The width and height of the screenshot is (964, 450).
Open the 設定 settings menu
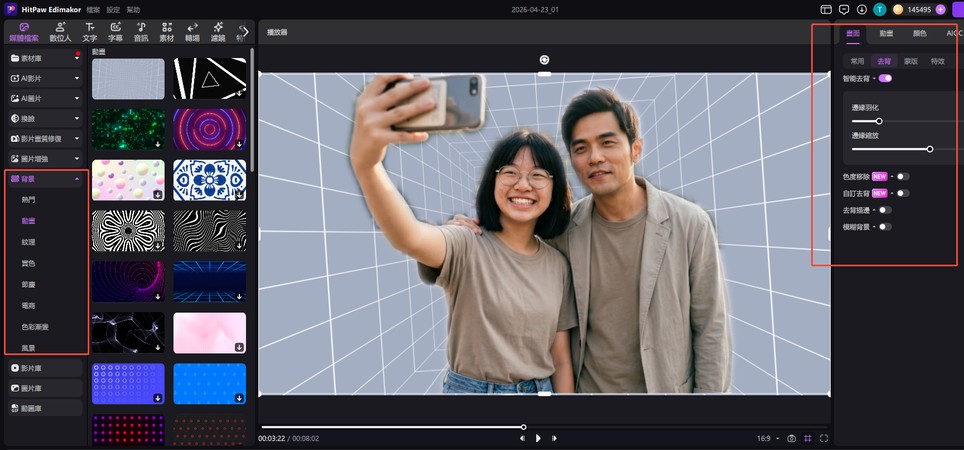pos(113,10)
